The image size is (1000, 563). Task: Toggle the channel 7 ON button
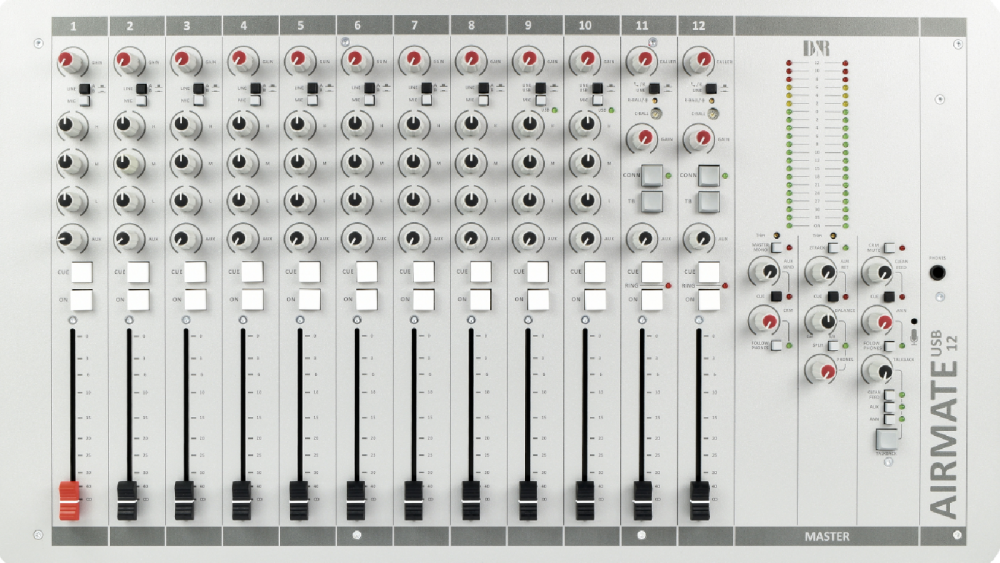(423, 300)
